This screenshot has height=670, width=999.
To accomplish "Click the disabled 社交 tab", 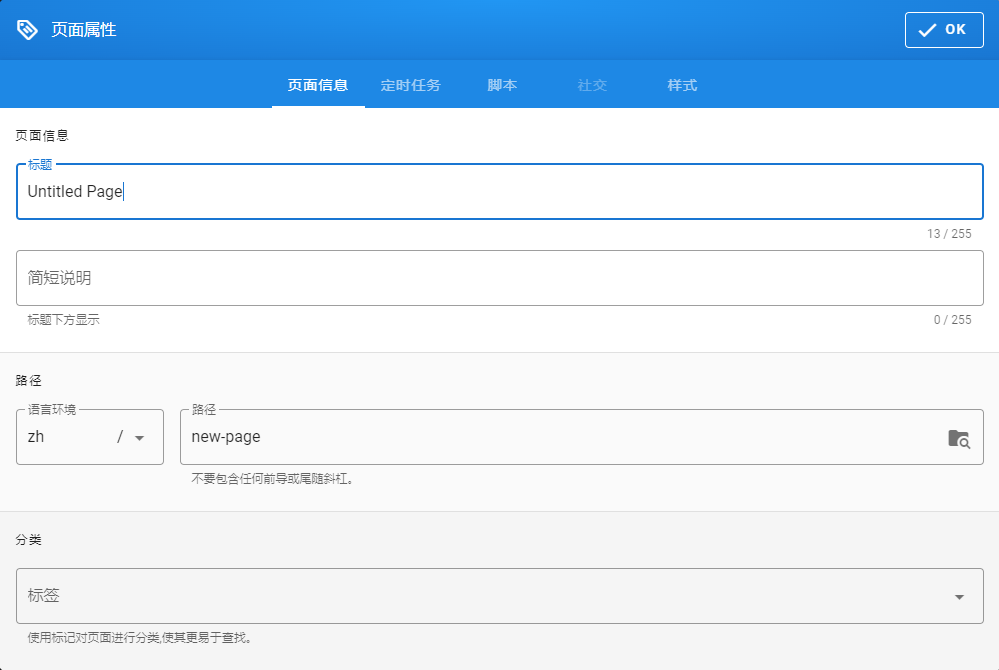I will [x=592, y=85].
